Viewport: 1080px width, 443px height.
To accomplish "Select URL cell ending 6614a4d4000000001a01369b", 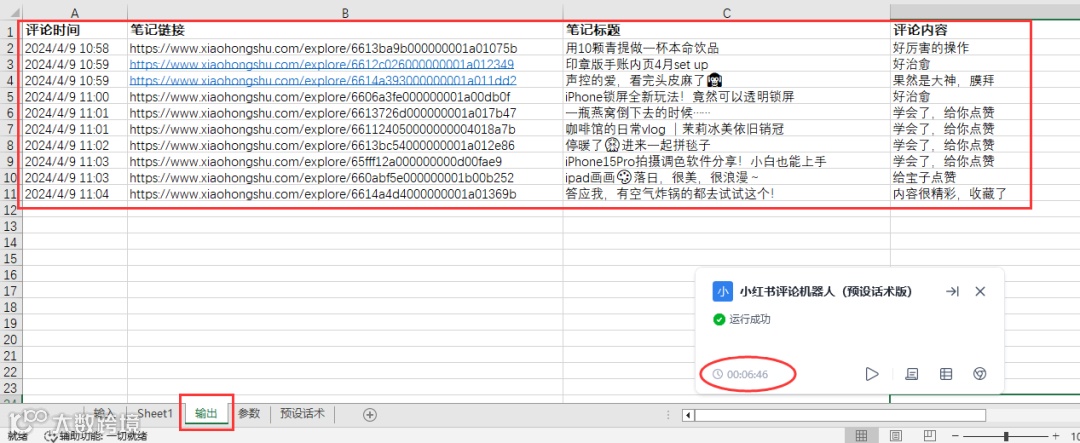I will point(345,194).
